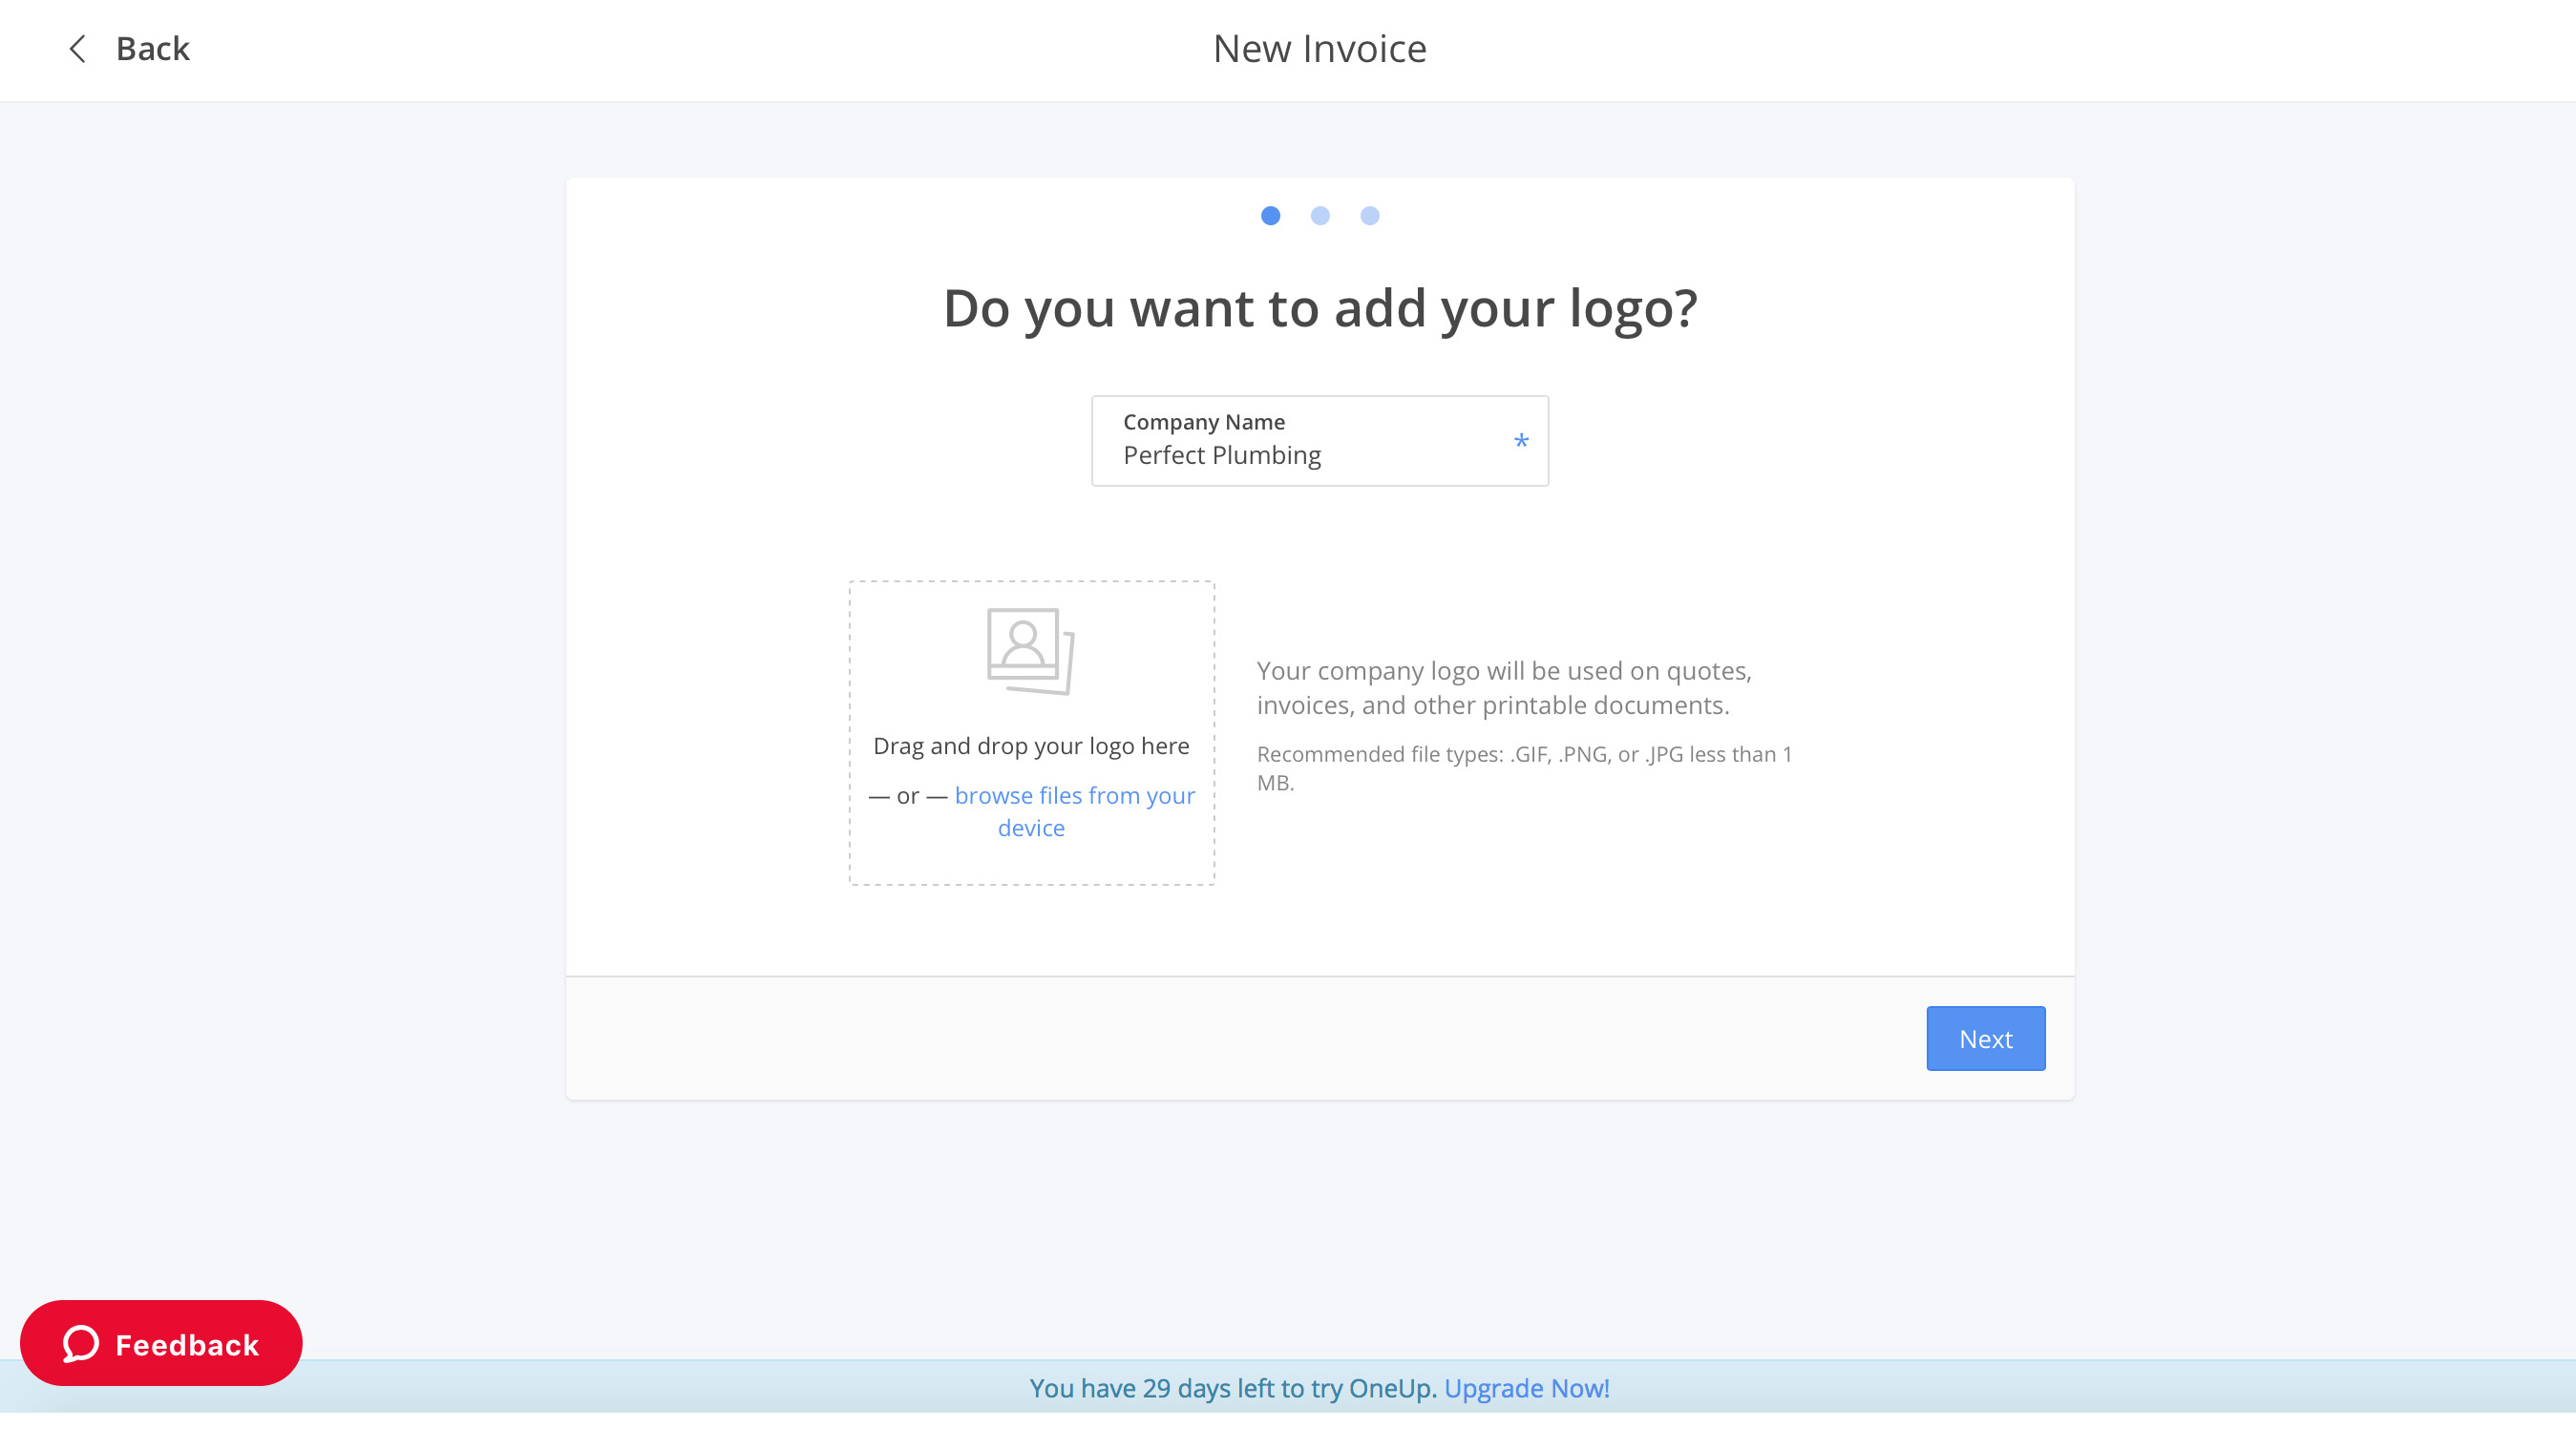Image resolution: width=2576 pixels, height=1449 pixels.
Task: Click the recommended file types note
Action: pos(1524,768)
